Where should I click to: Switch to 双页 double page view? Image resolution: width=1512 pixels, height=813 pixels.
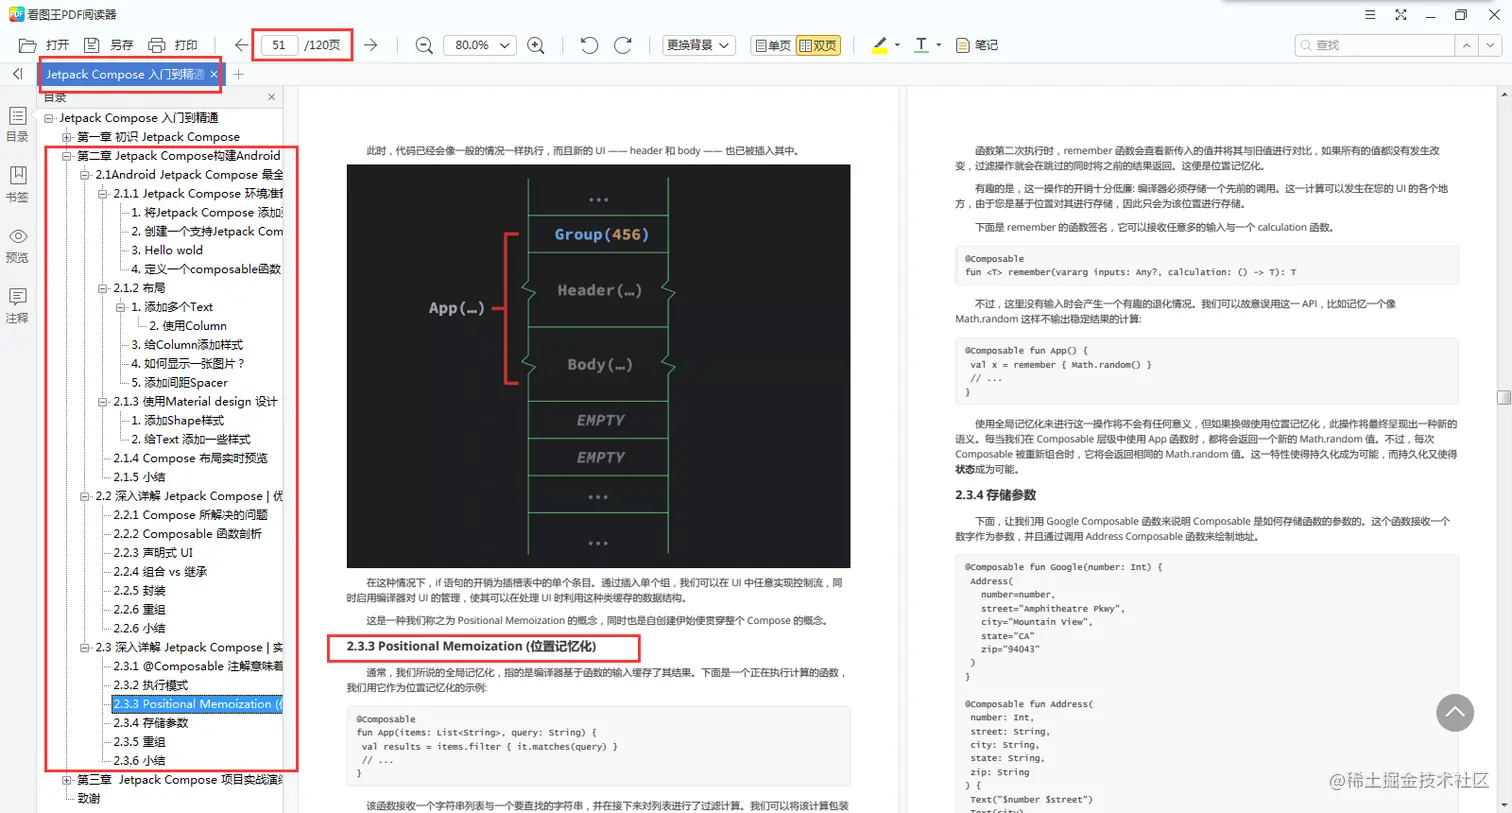(818, 45)
